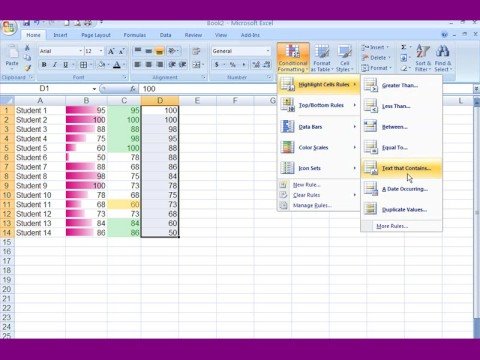Open the Name Box dropdown arrow
Viewport: 480px width, 360px height.
[x=94, y=89]
